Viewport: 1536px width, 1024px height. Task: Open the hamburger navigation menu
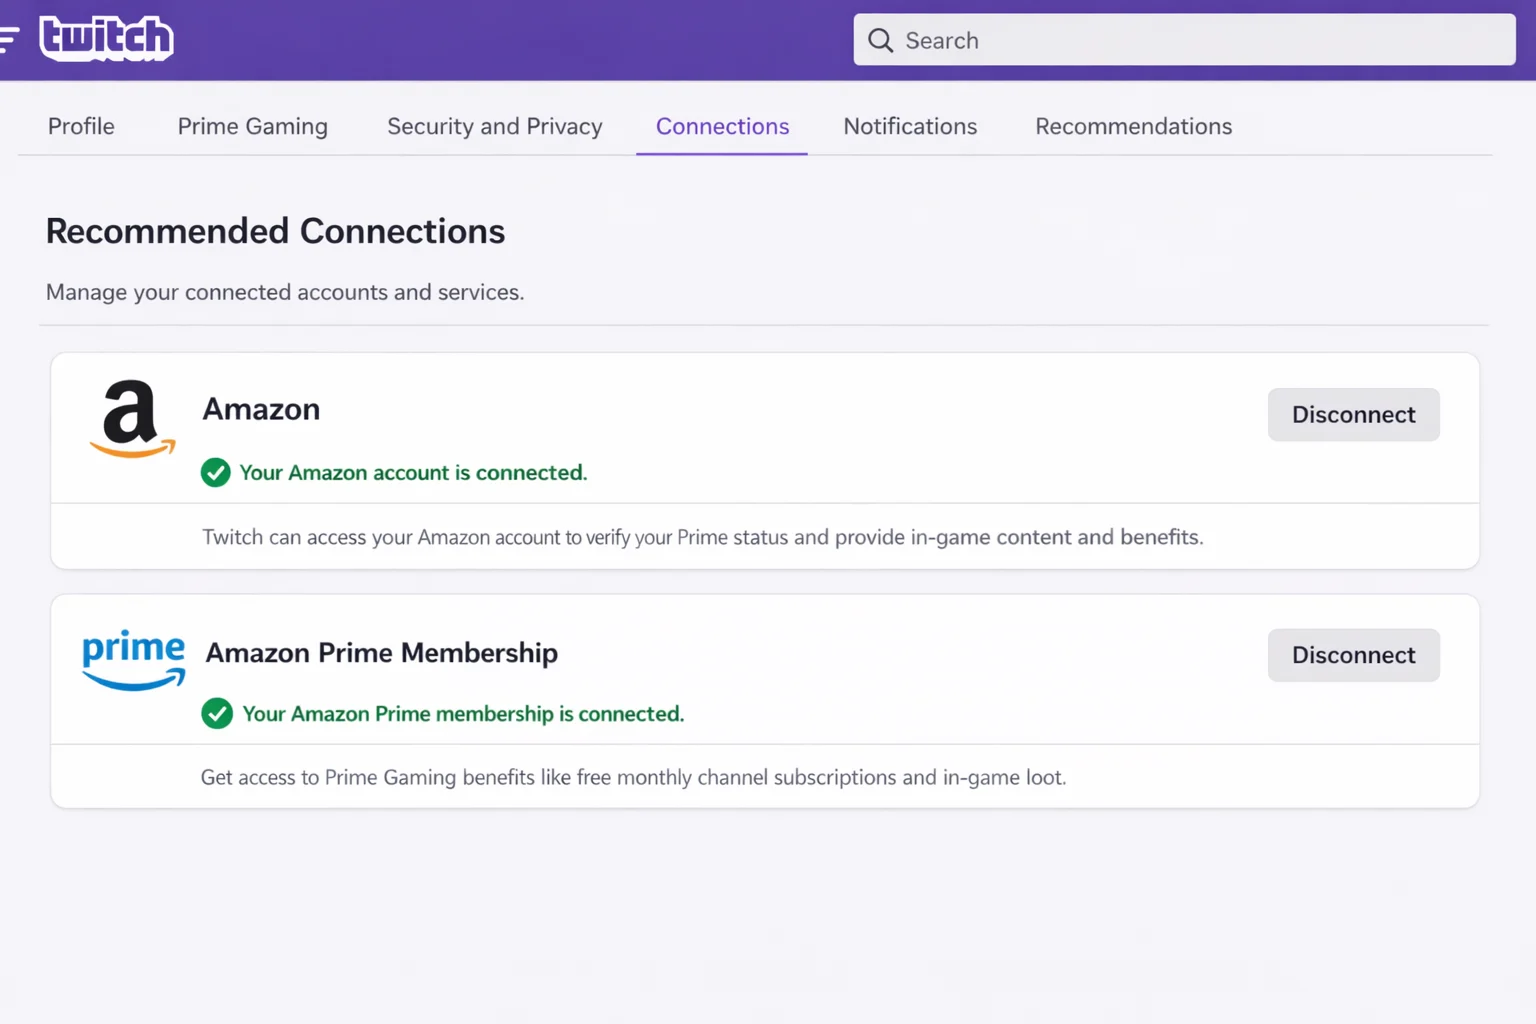click(9, 39)
